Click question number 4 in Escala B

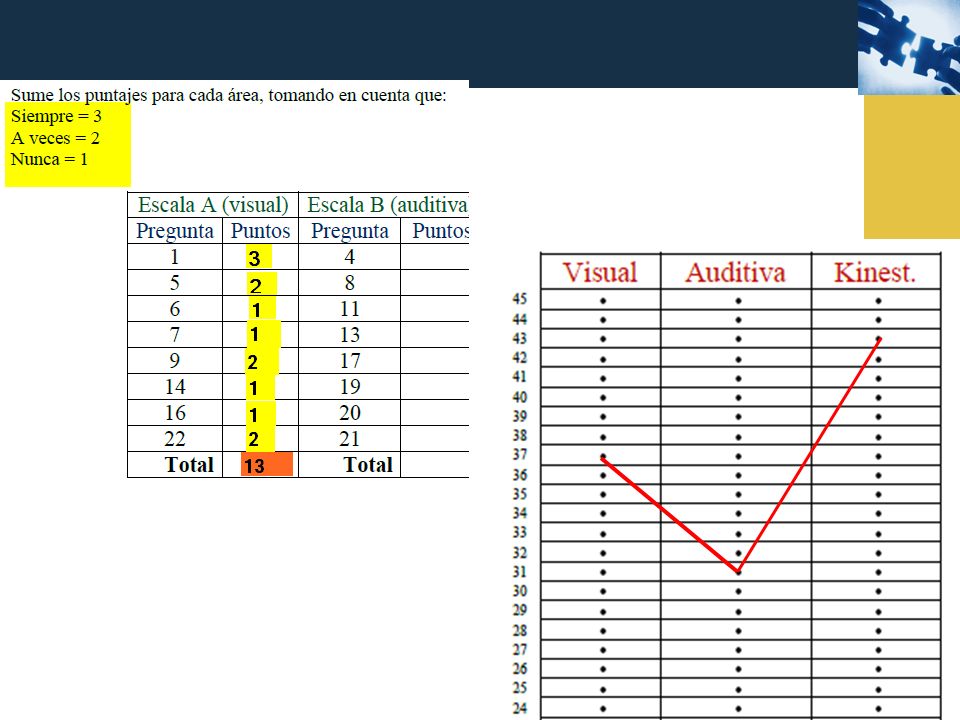coord(350,257)
